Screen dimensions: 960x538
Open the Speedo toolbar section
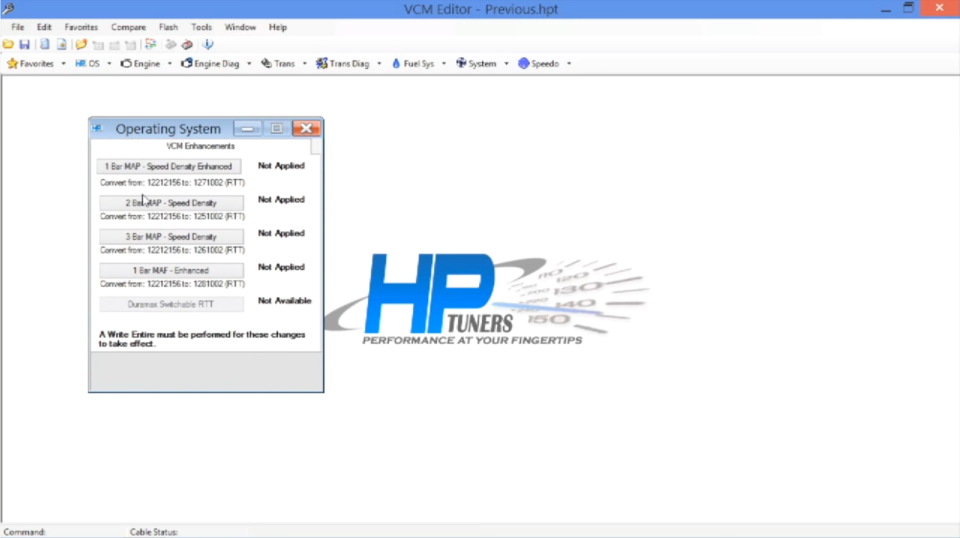[x=539, y=64]
